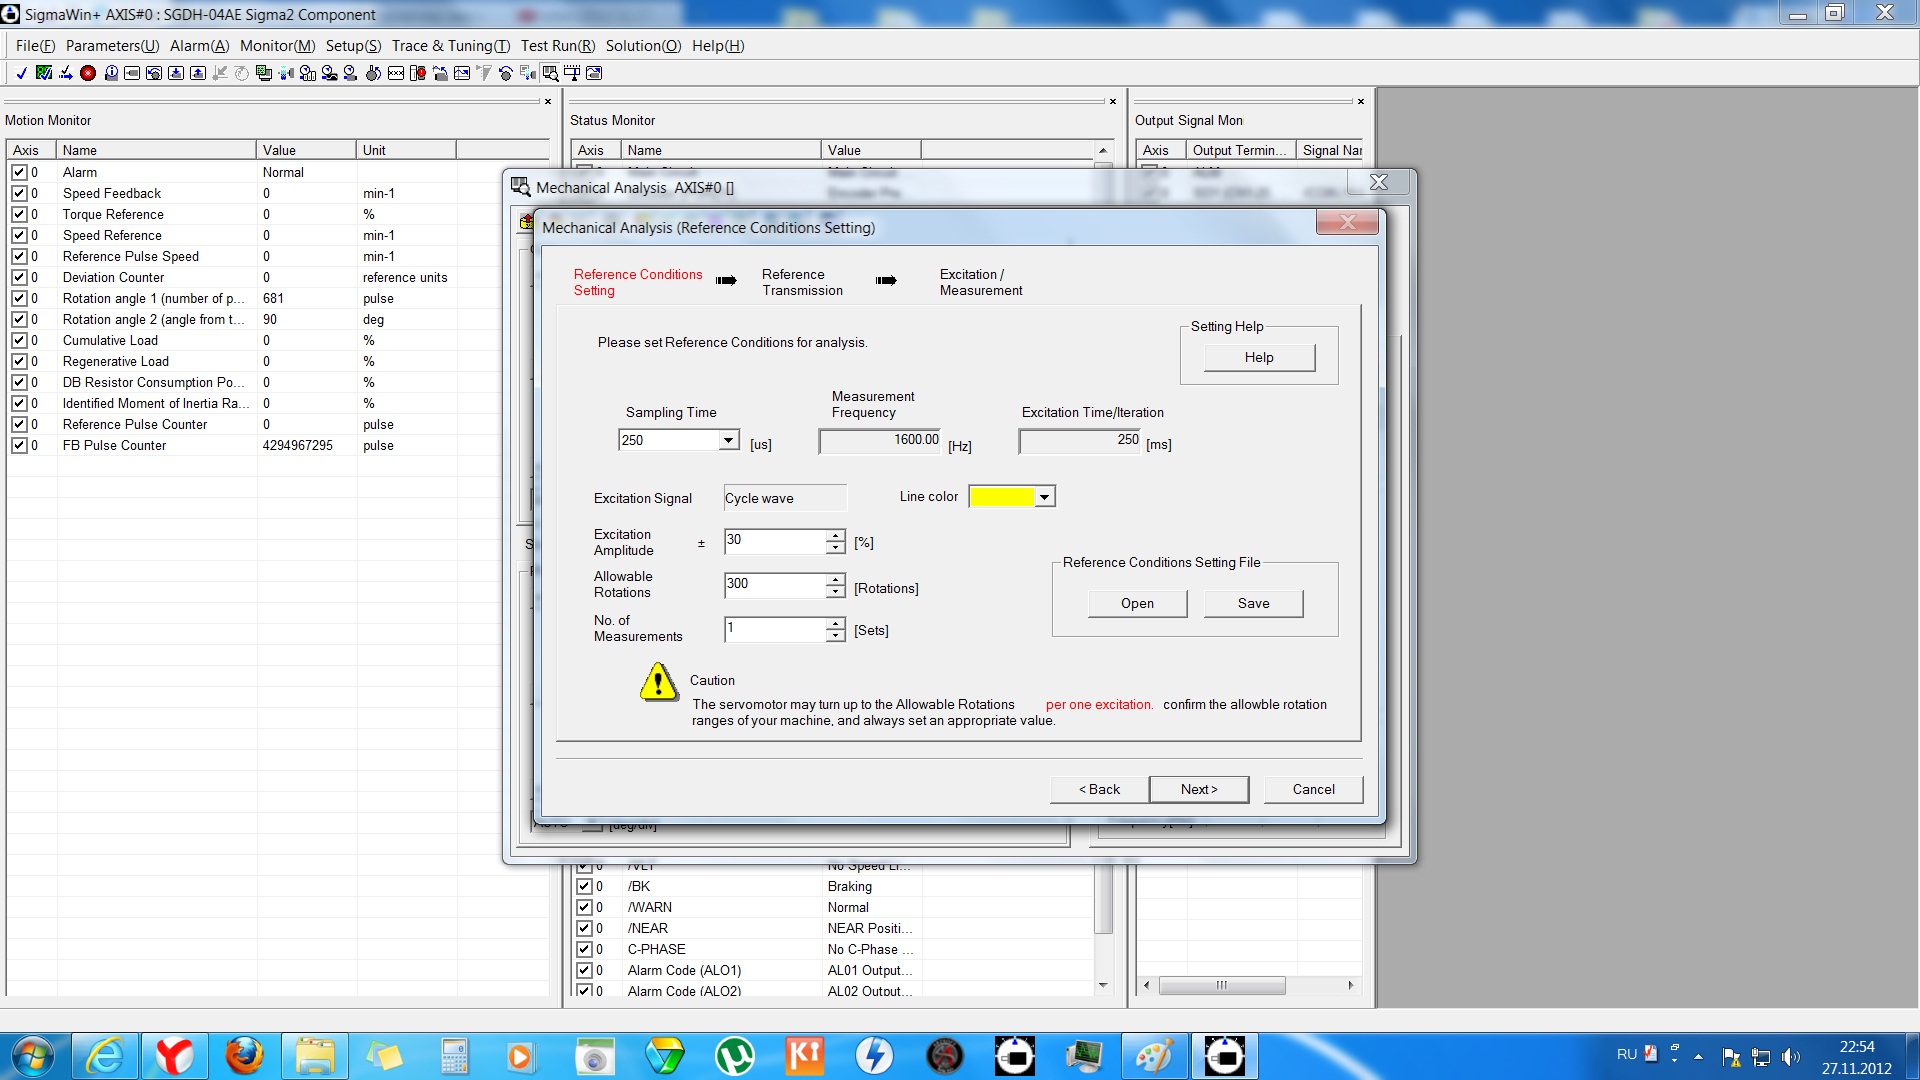
Task: Click the green grid checkmark toolbar icon
Action: tap(44, 73)
